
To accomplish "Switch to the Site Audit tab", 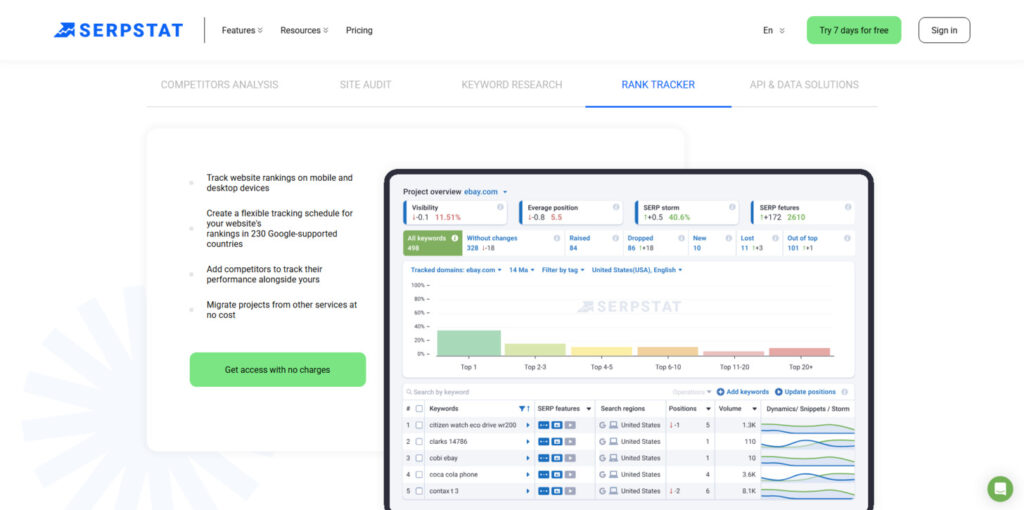I will coord(366,85).
